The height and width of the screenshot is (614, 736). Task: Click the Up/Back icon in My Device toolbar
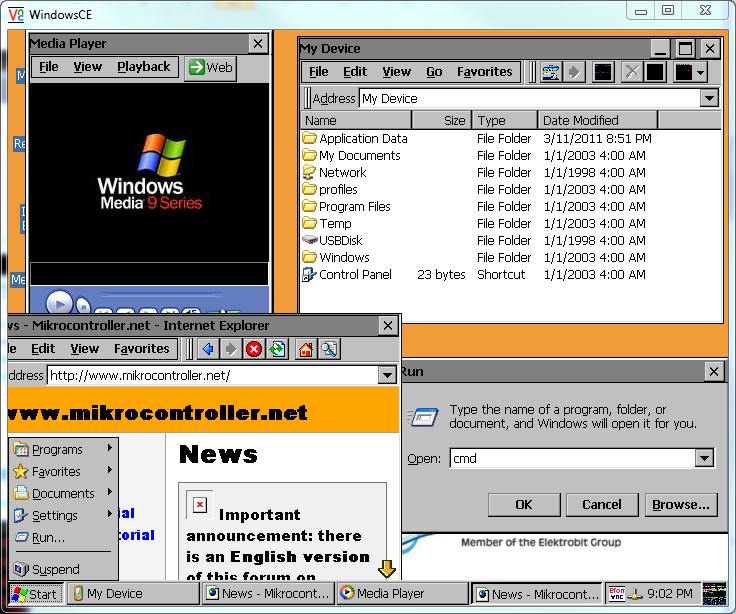pyautogui.click(x=551, y=72)
